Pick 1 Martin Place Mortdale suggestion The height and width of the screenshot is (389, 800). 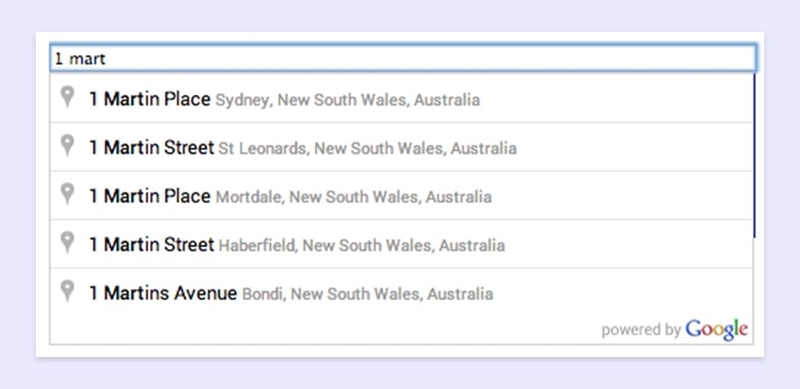pos(402,196)
